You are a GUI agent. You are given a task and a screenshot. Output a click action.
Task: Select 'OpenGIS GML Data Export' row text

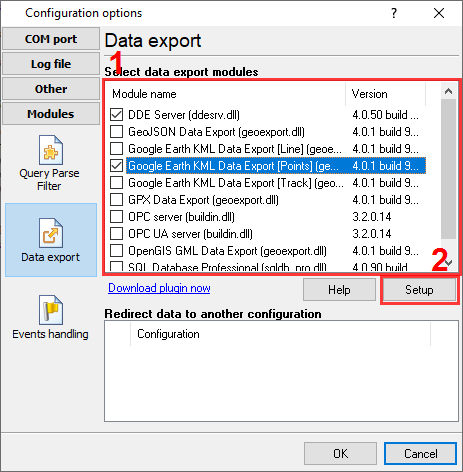227,251
